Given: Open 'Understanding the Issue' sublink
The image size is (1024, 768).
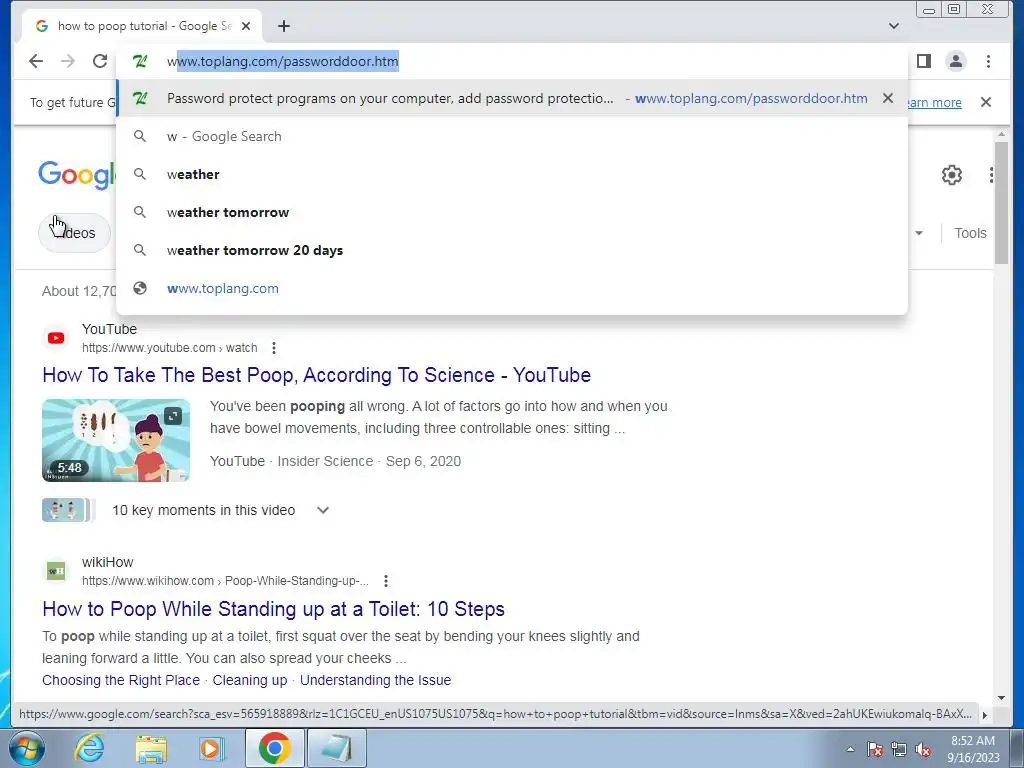Looking at the screenshot, I should coord(376,680).
